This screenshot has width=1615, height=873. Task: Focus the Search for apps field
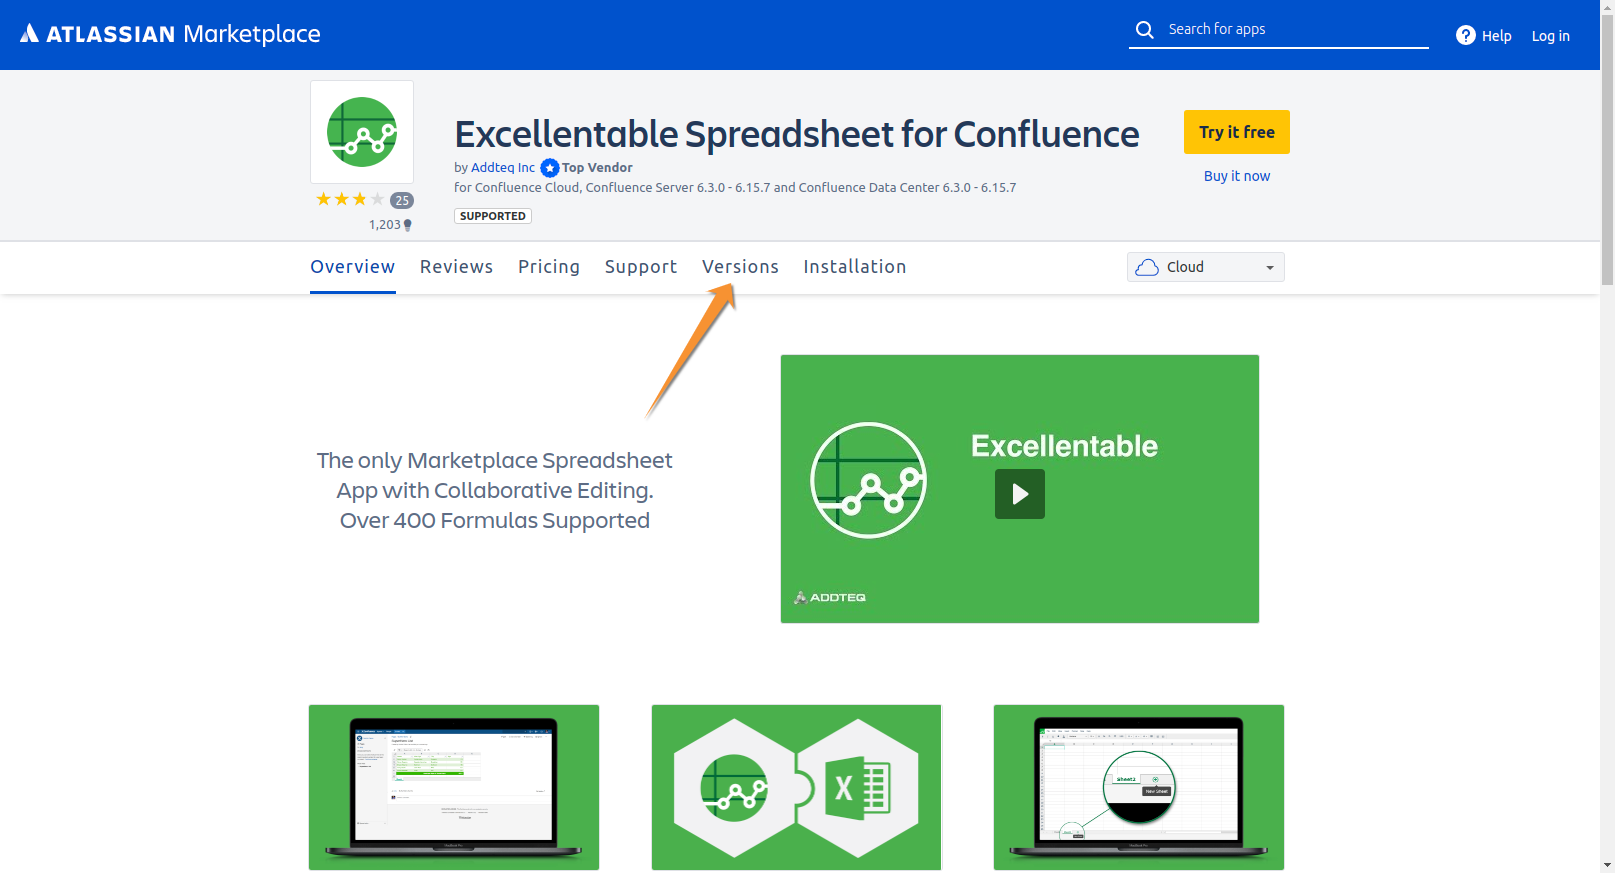(x=1290, y=30)
